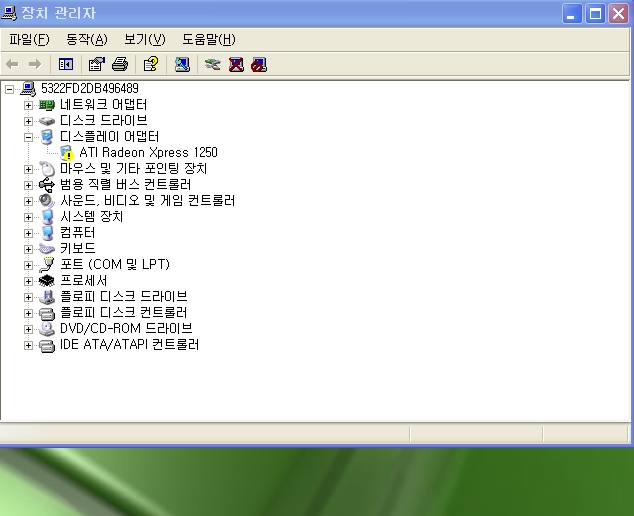Click the keyboard icon
Viewport: 634px width, 516px height.
pos(47,249)
